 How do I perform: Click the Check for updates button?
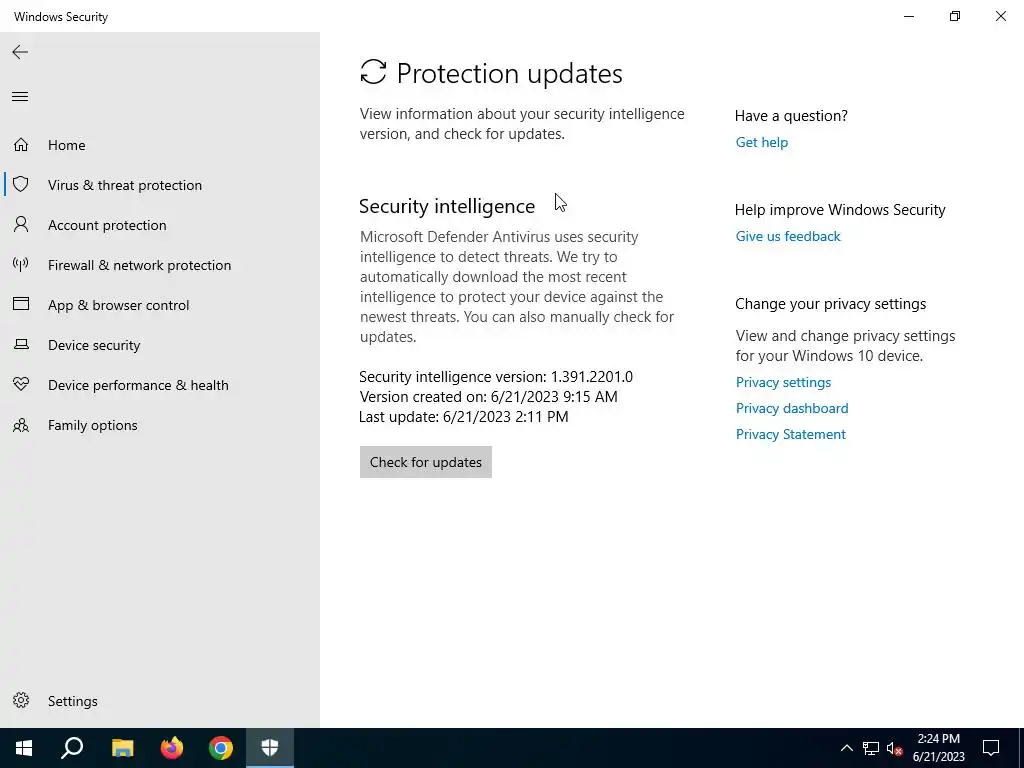tap(426, 462)
